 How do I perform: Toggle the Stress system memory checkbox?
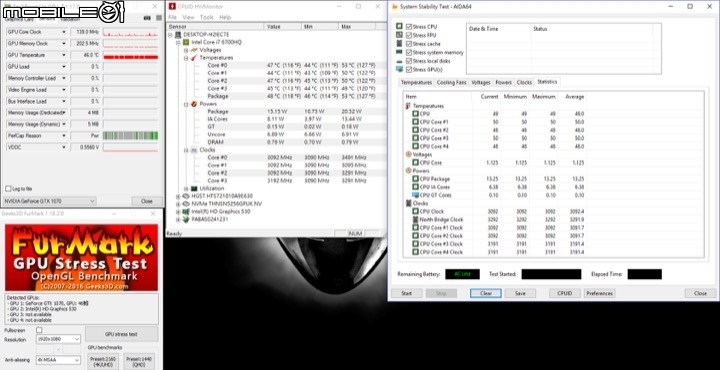(x=409, y=52)
